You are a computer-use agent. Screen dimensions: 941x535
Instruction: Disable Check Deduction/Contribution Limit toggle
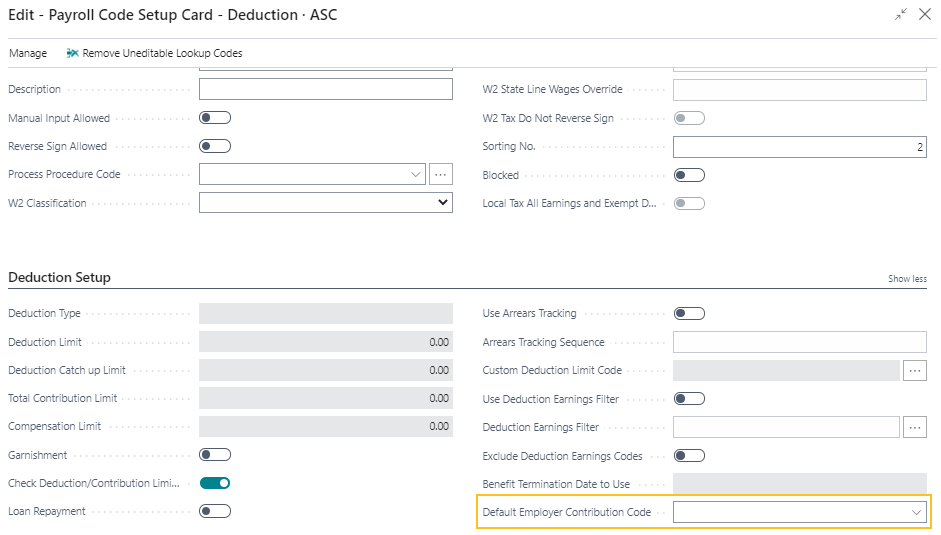point(215,483)
